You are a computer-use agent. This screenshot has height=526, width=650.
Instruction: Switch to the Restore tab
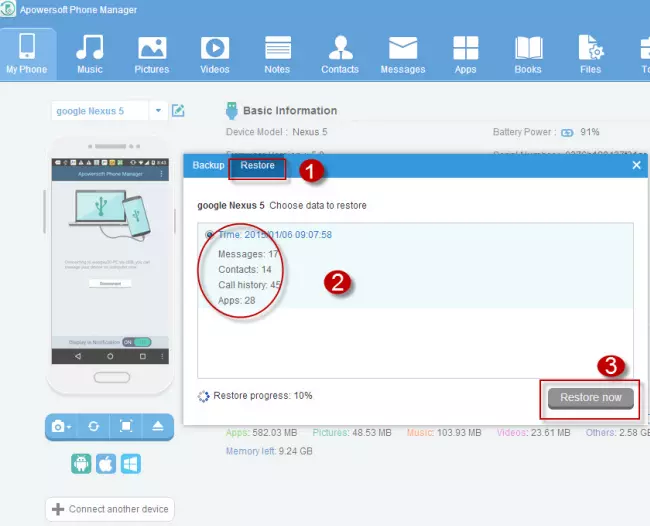tap(257, 165)
